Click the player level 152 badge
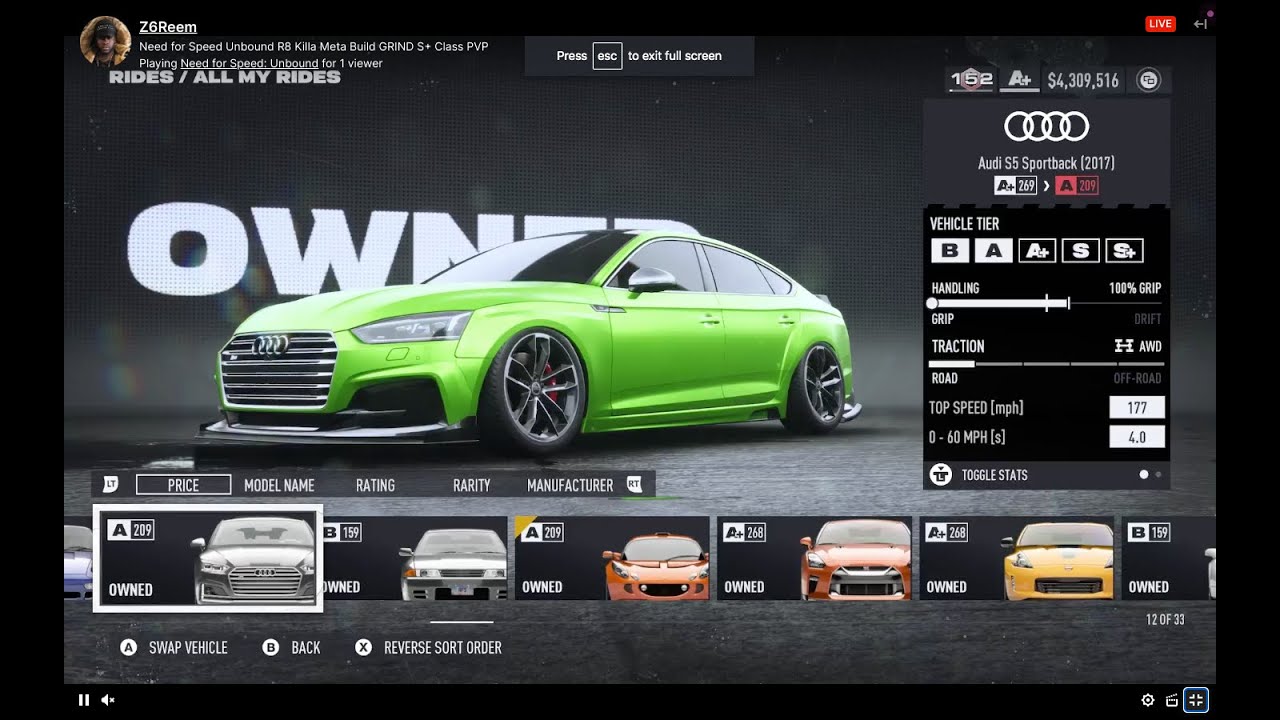Screen dimensions: 1280x720 pos(971,80)
